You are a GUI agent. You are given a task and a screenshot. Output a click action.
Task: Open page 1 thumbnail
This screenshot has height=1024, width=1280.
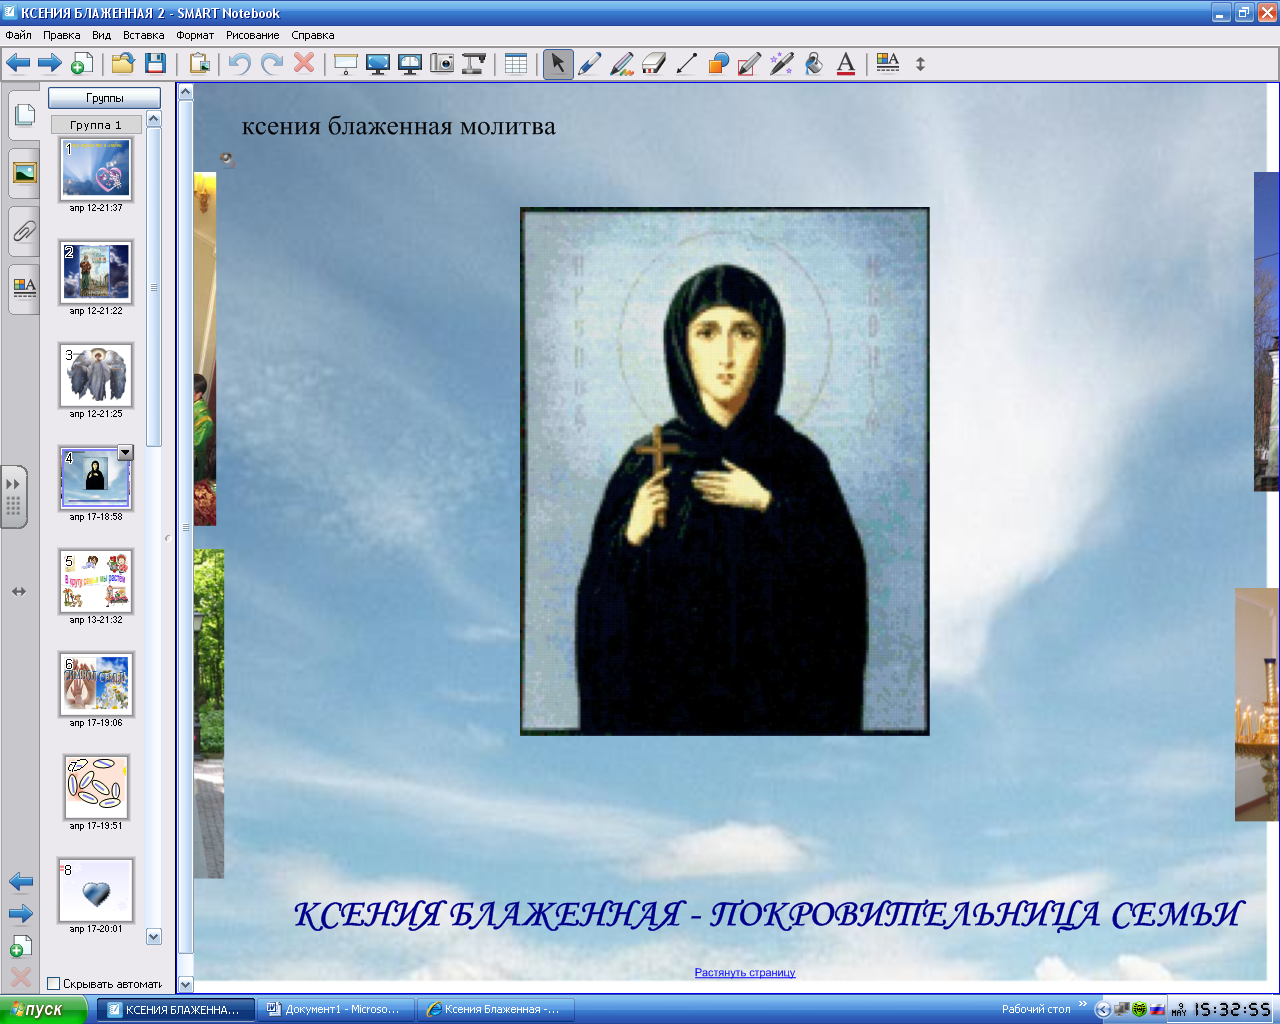(x=96, y=169)
